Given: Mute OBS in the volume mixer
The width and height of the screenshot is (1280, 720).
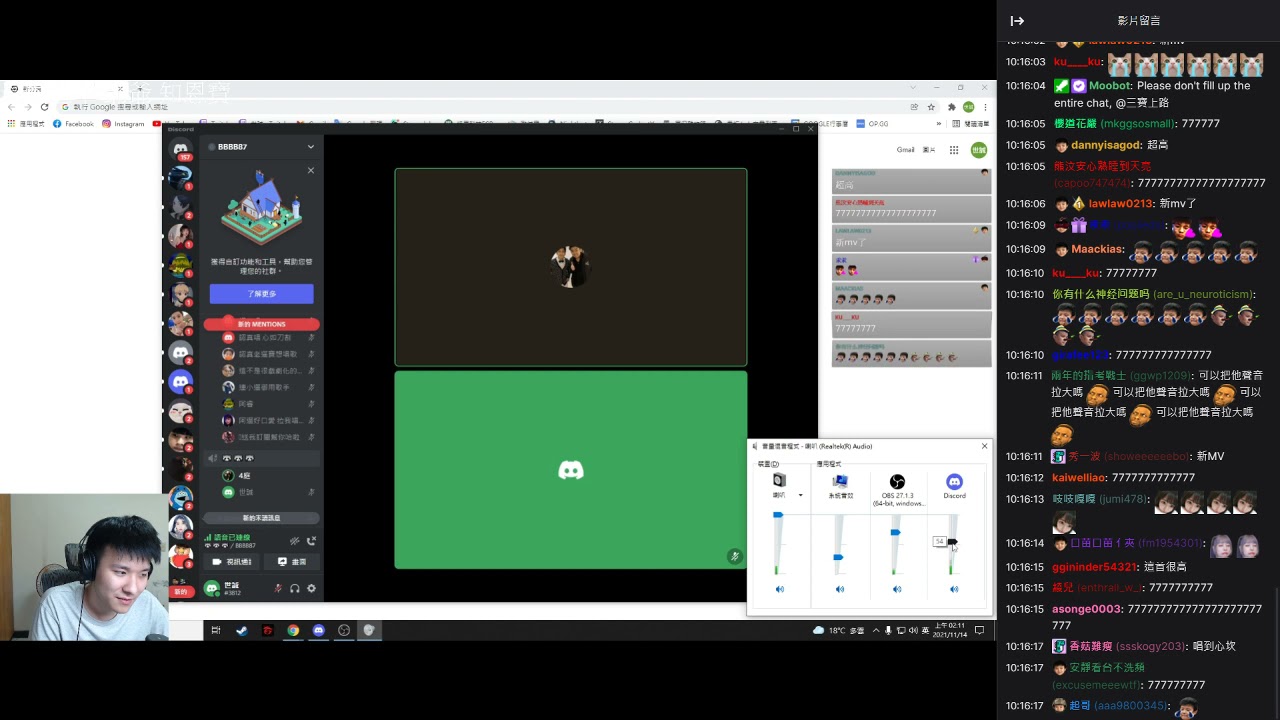Looking at the screenshot, I should (897, 589).
